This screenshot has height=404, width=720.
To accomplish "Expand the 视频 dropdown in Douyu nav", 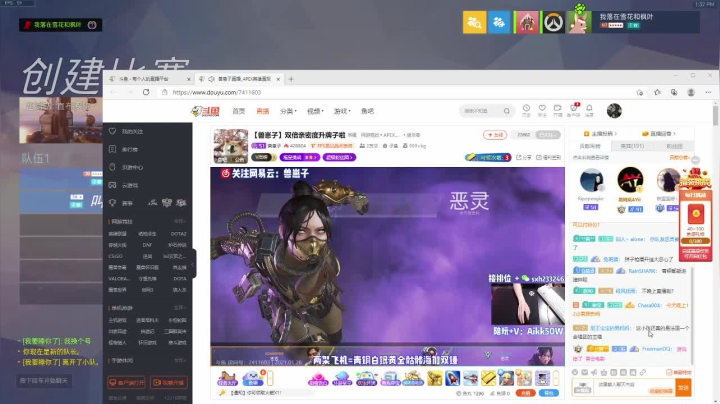I will pos(315,111).
